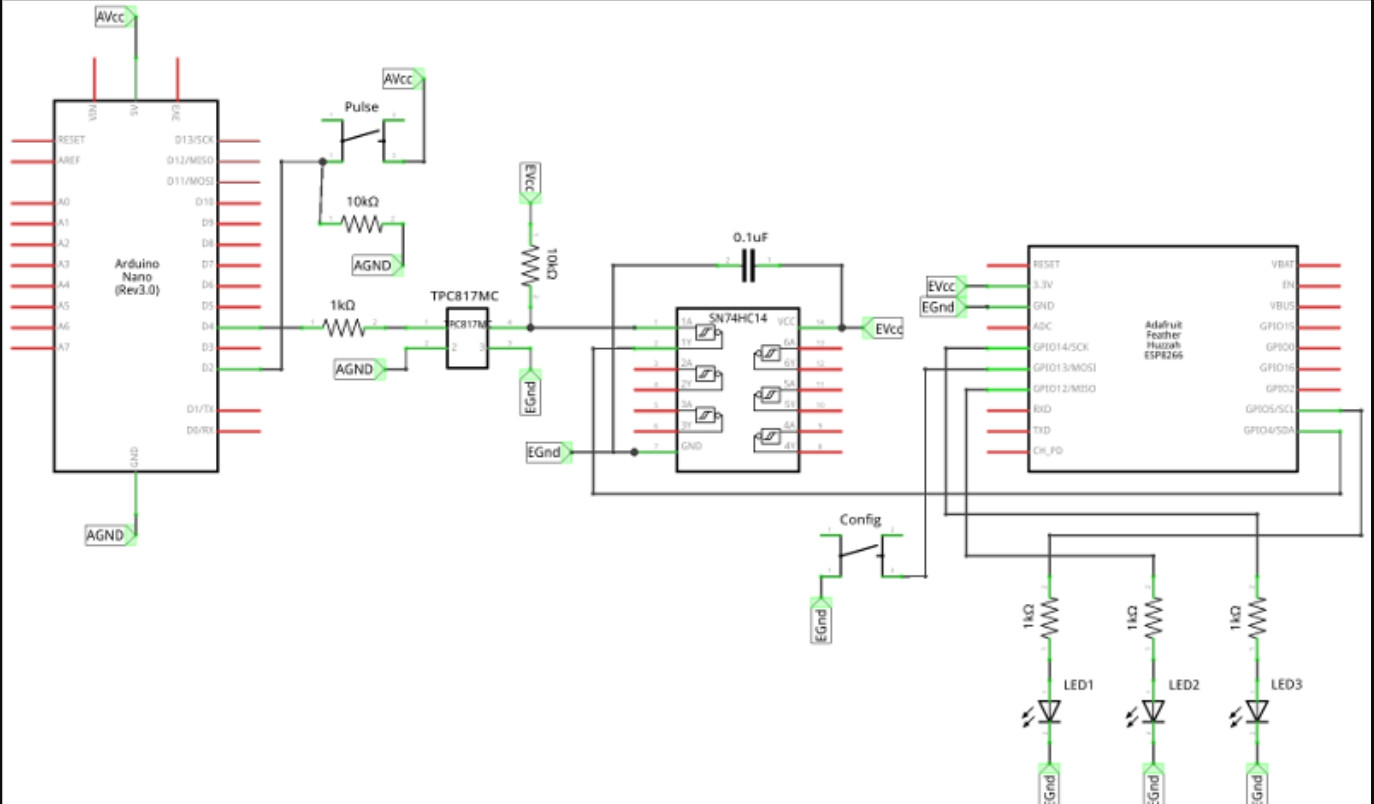Viewport: 1374px width, 804px height.
Task: Select the AVcc net label above Arduino 5V pin
Action: tap(116, 17)
